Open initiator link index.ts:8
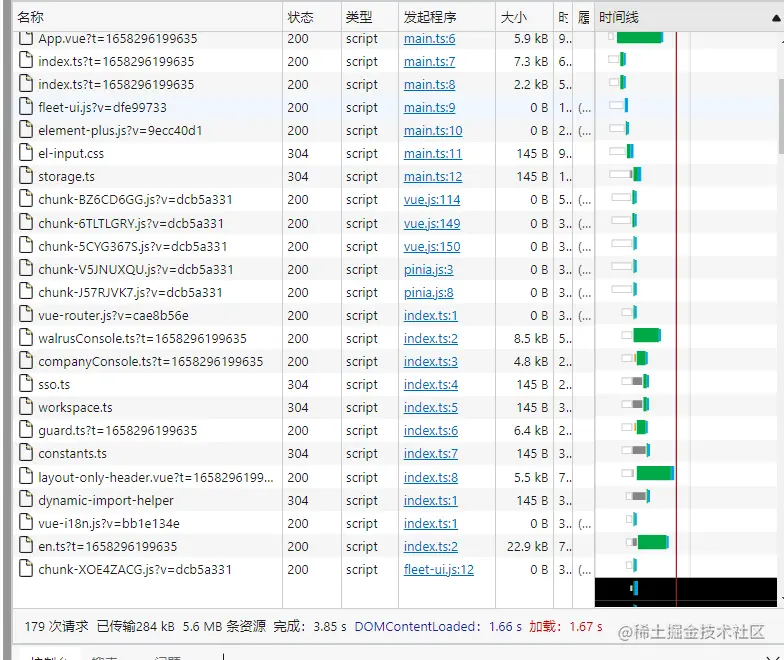Image resolution: width=784 pixels, height=660 pixels. pos(430,478)
